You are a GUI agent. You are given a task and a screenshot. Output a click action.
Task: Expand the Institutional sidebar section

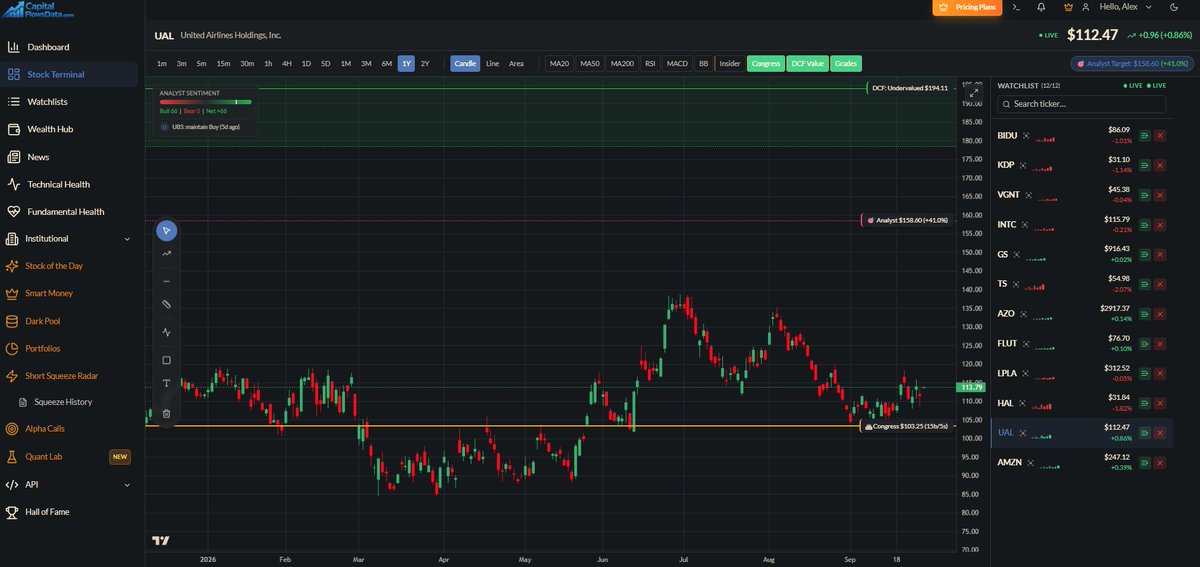pyautogui.click(x=69, y=239)
